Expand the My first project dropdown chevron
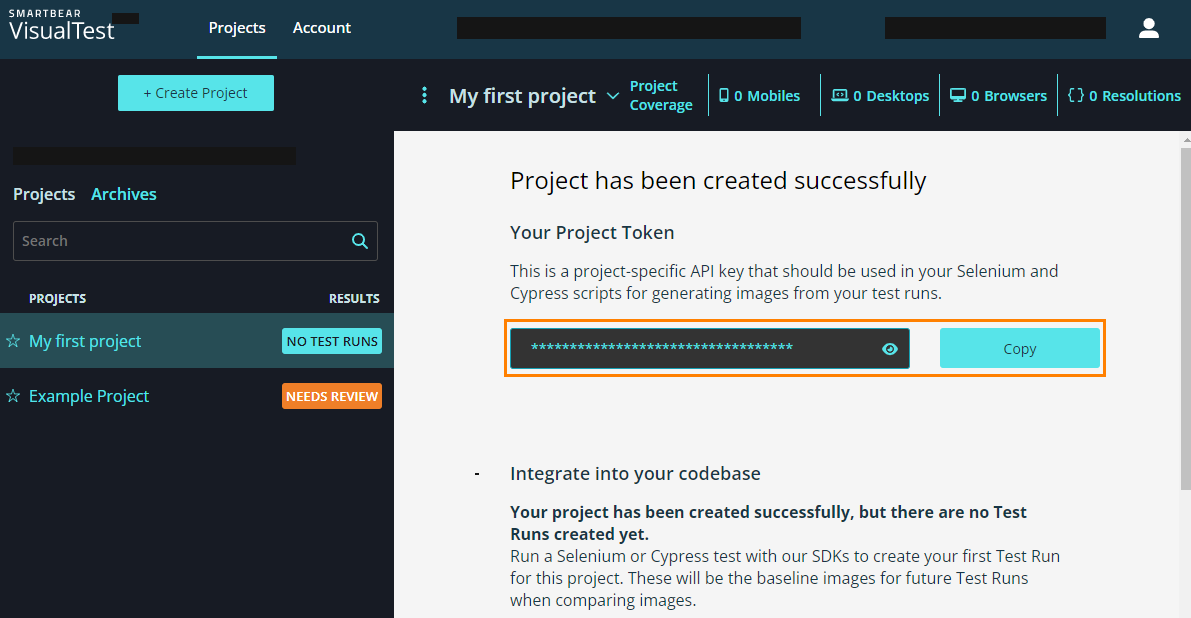 (x=614, y=96)
